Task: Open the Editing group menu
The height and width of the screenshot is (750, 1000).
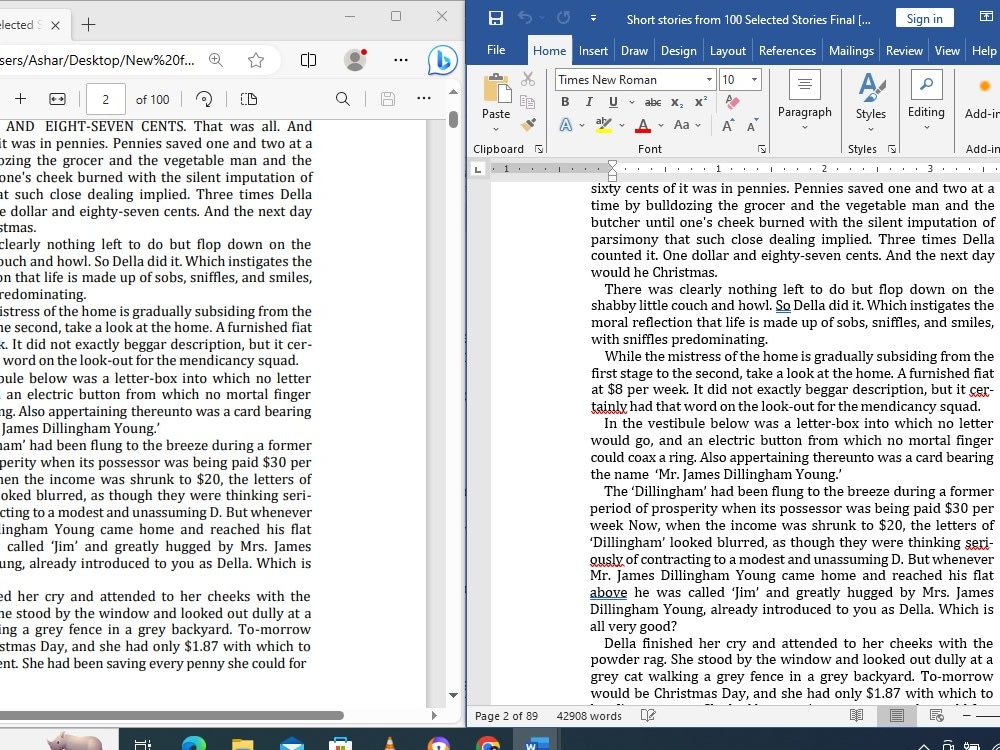Action: [x=926, y=101]
